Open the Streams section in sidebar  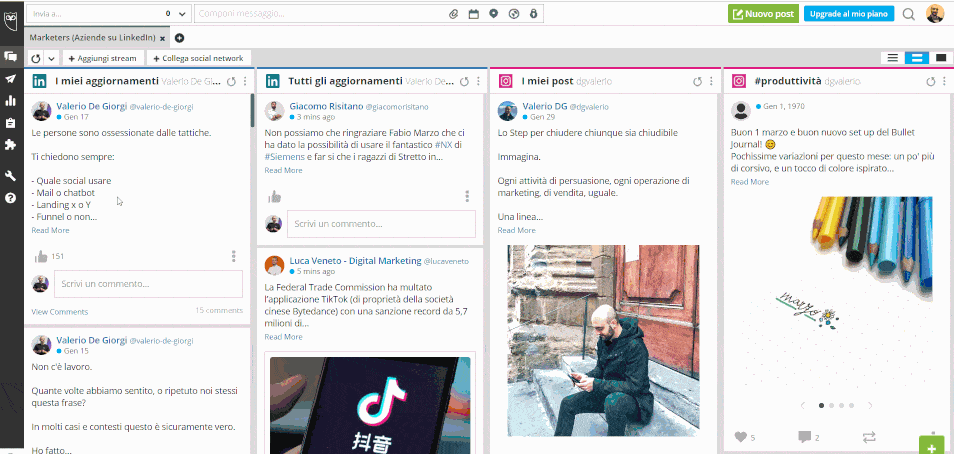click(10, 57)
